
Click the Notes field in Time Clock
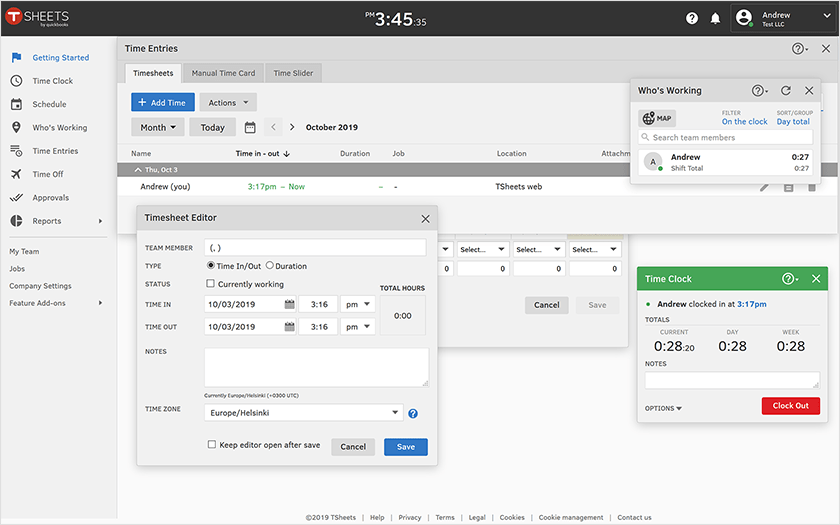(732, 380)
